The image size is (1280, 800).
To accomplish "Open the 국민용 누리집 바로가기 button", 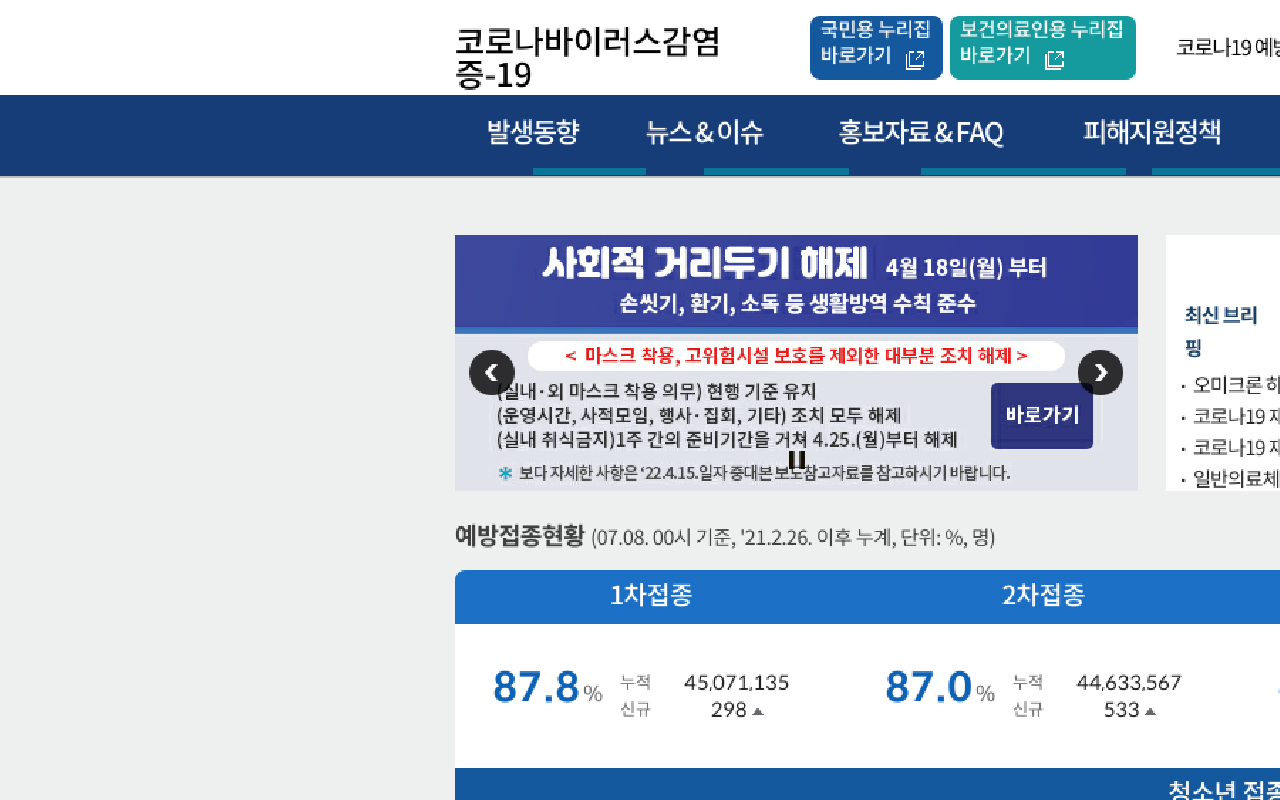I will (x=875, y=47).
